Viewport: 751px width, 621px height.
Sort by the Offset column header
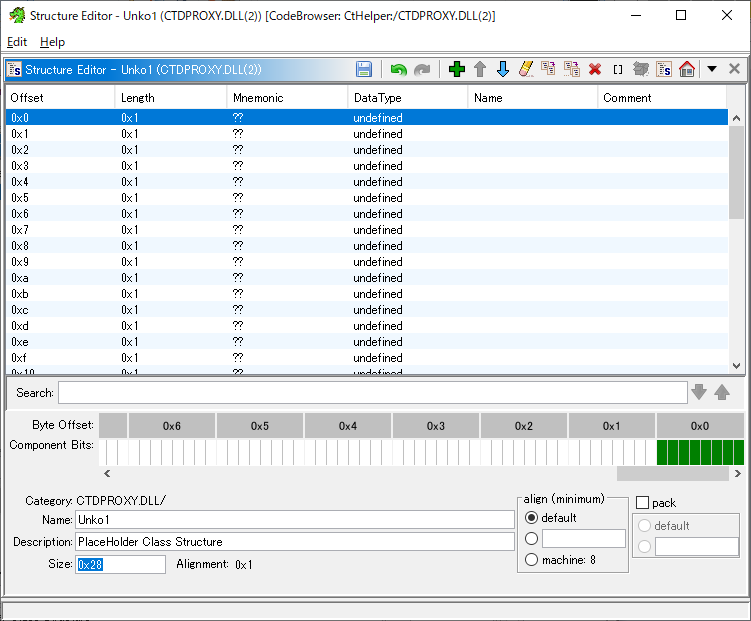tap(60, 98)
